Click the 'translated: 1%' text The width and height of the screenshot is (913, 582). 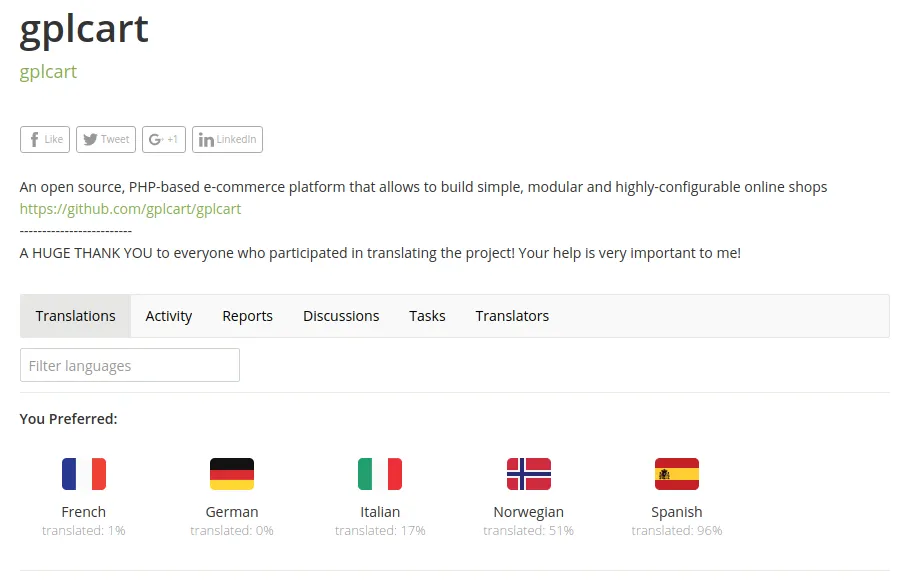click(84, 531)
